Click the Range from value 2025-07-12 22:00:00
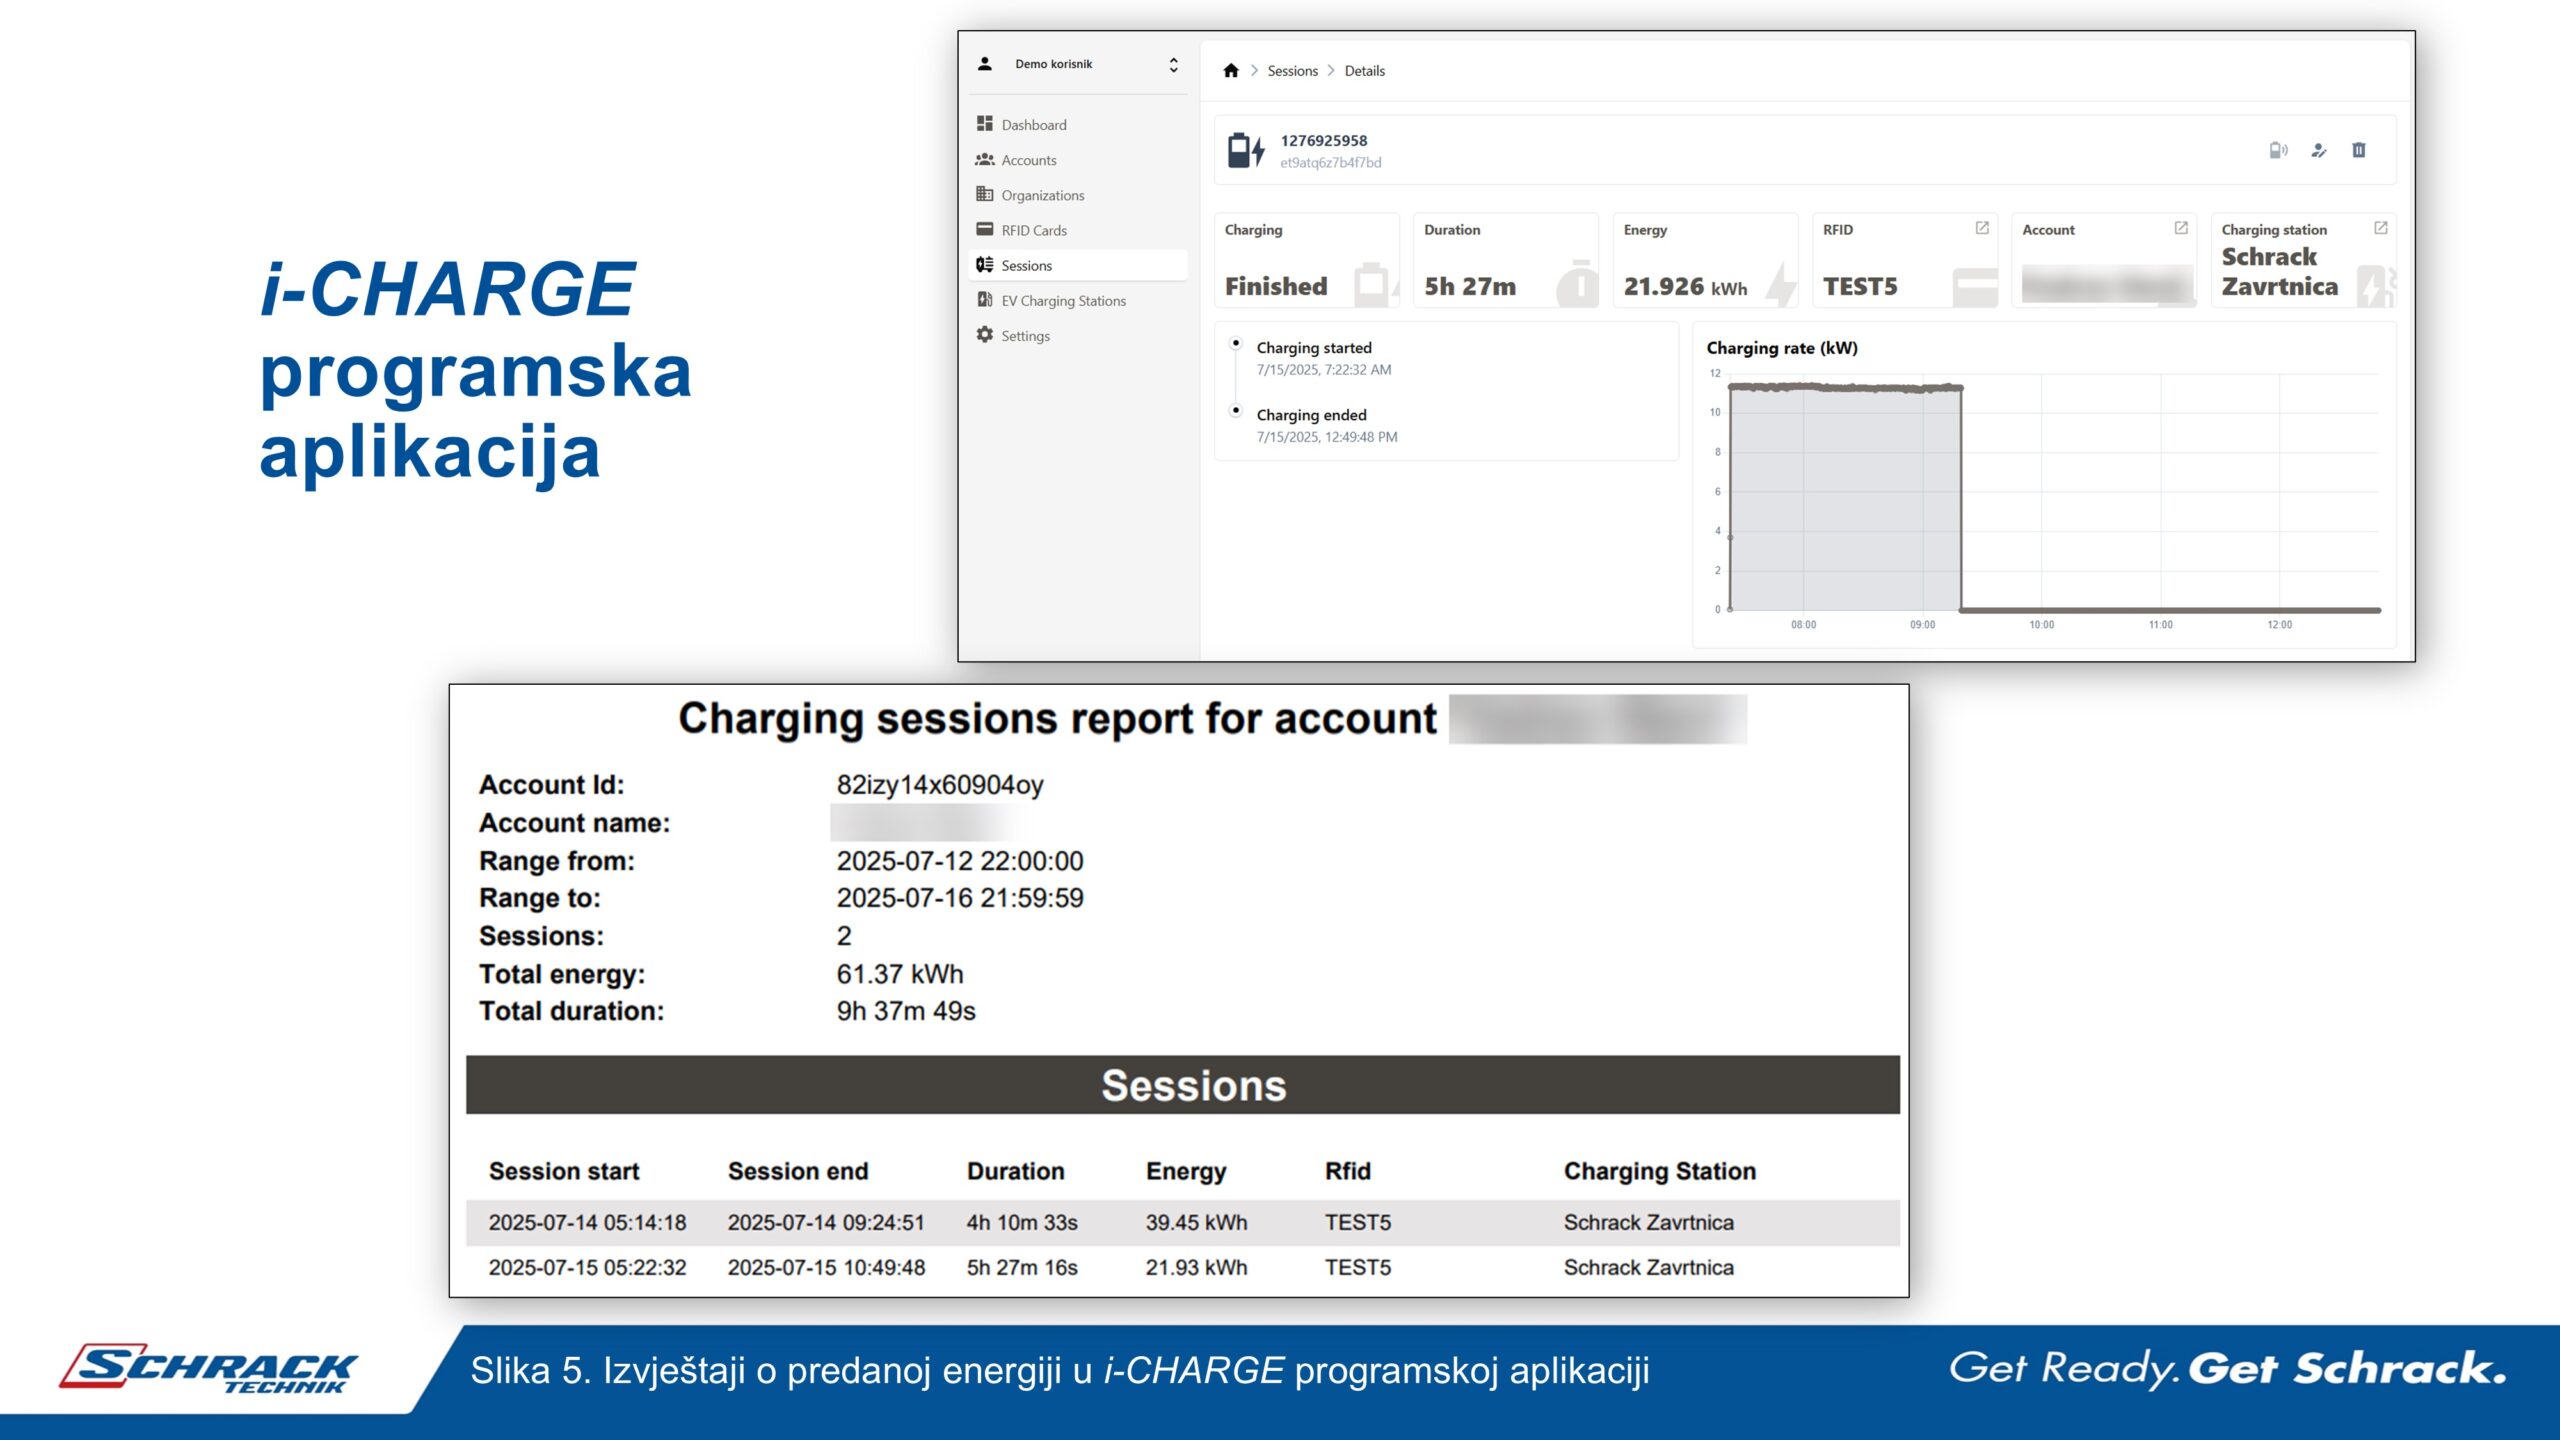Screen dimensions: 2560x1440 click(x=959, y=861)
